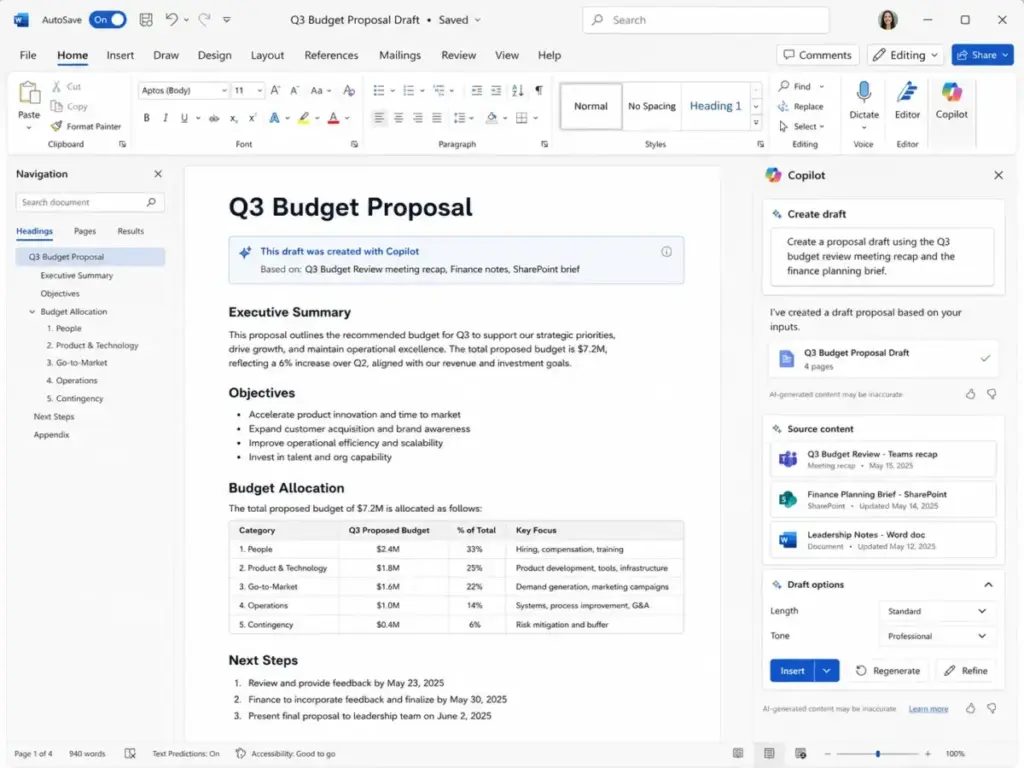Screen dimensions: 1024x768
Task: Collapse Budget Allocation heading in Navigation
Action: [x=32, y=312]
